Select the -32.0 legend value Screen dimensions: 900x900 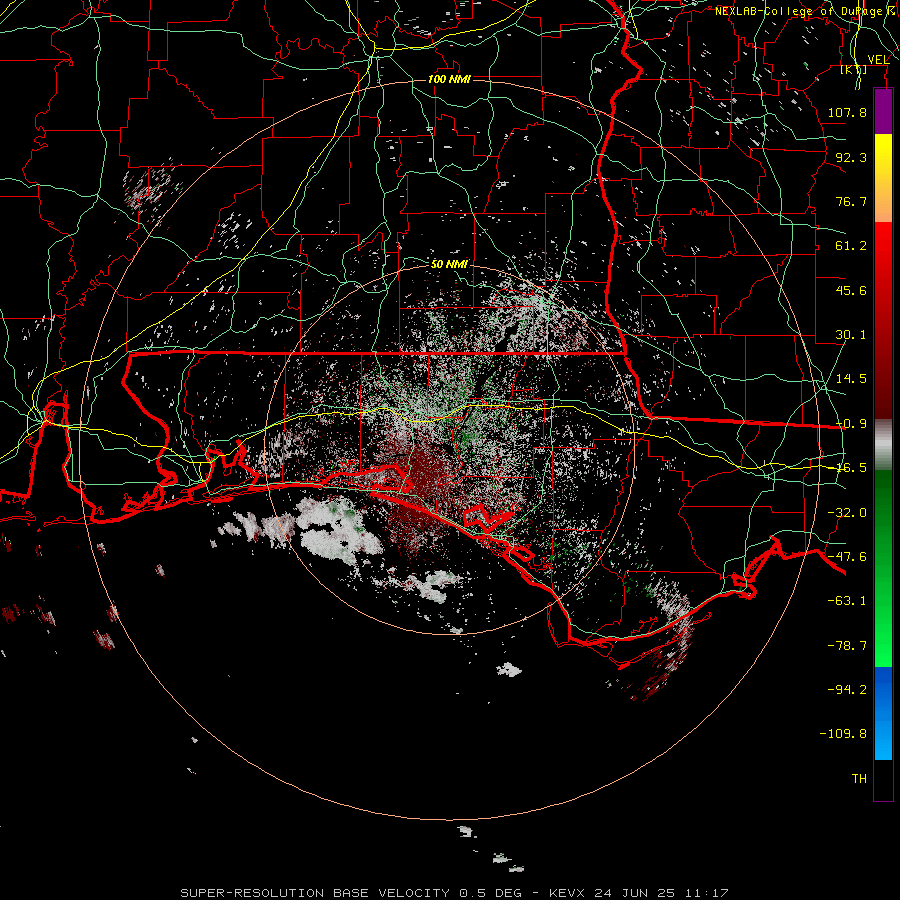847,513
